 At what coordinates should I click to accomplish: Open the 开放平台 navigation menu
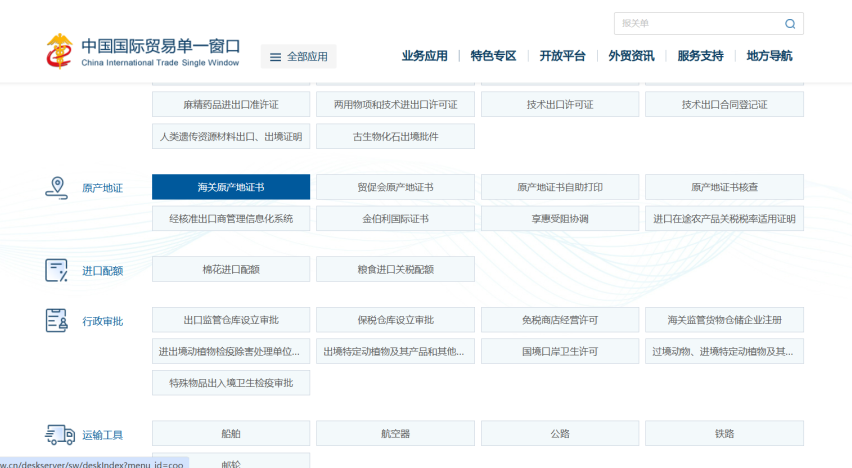562,56
